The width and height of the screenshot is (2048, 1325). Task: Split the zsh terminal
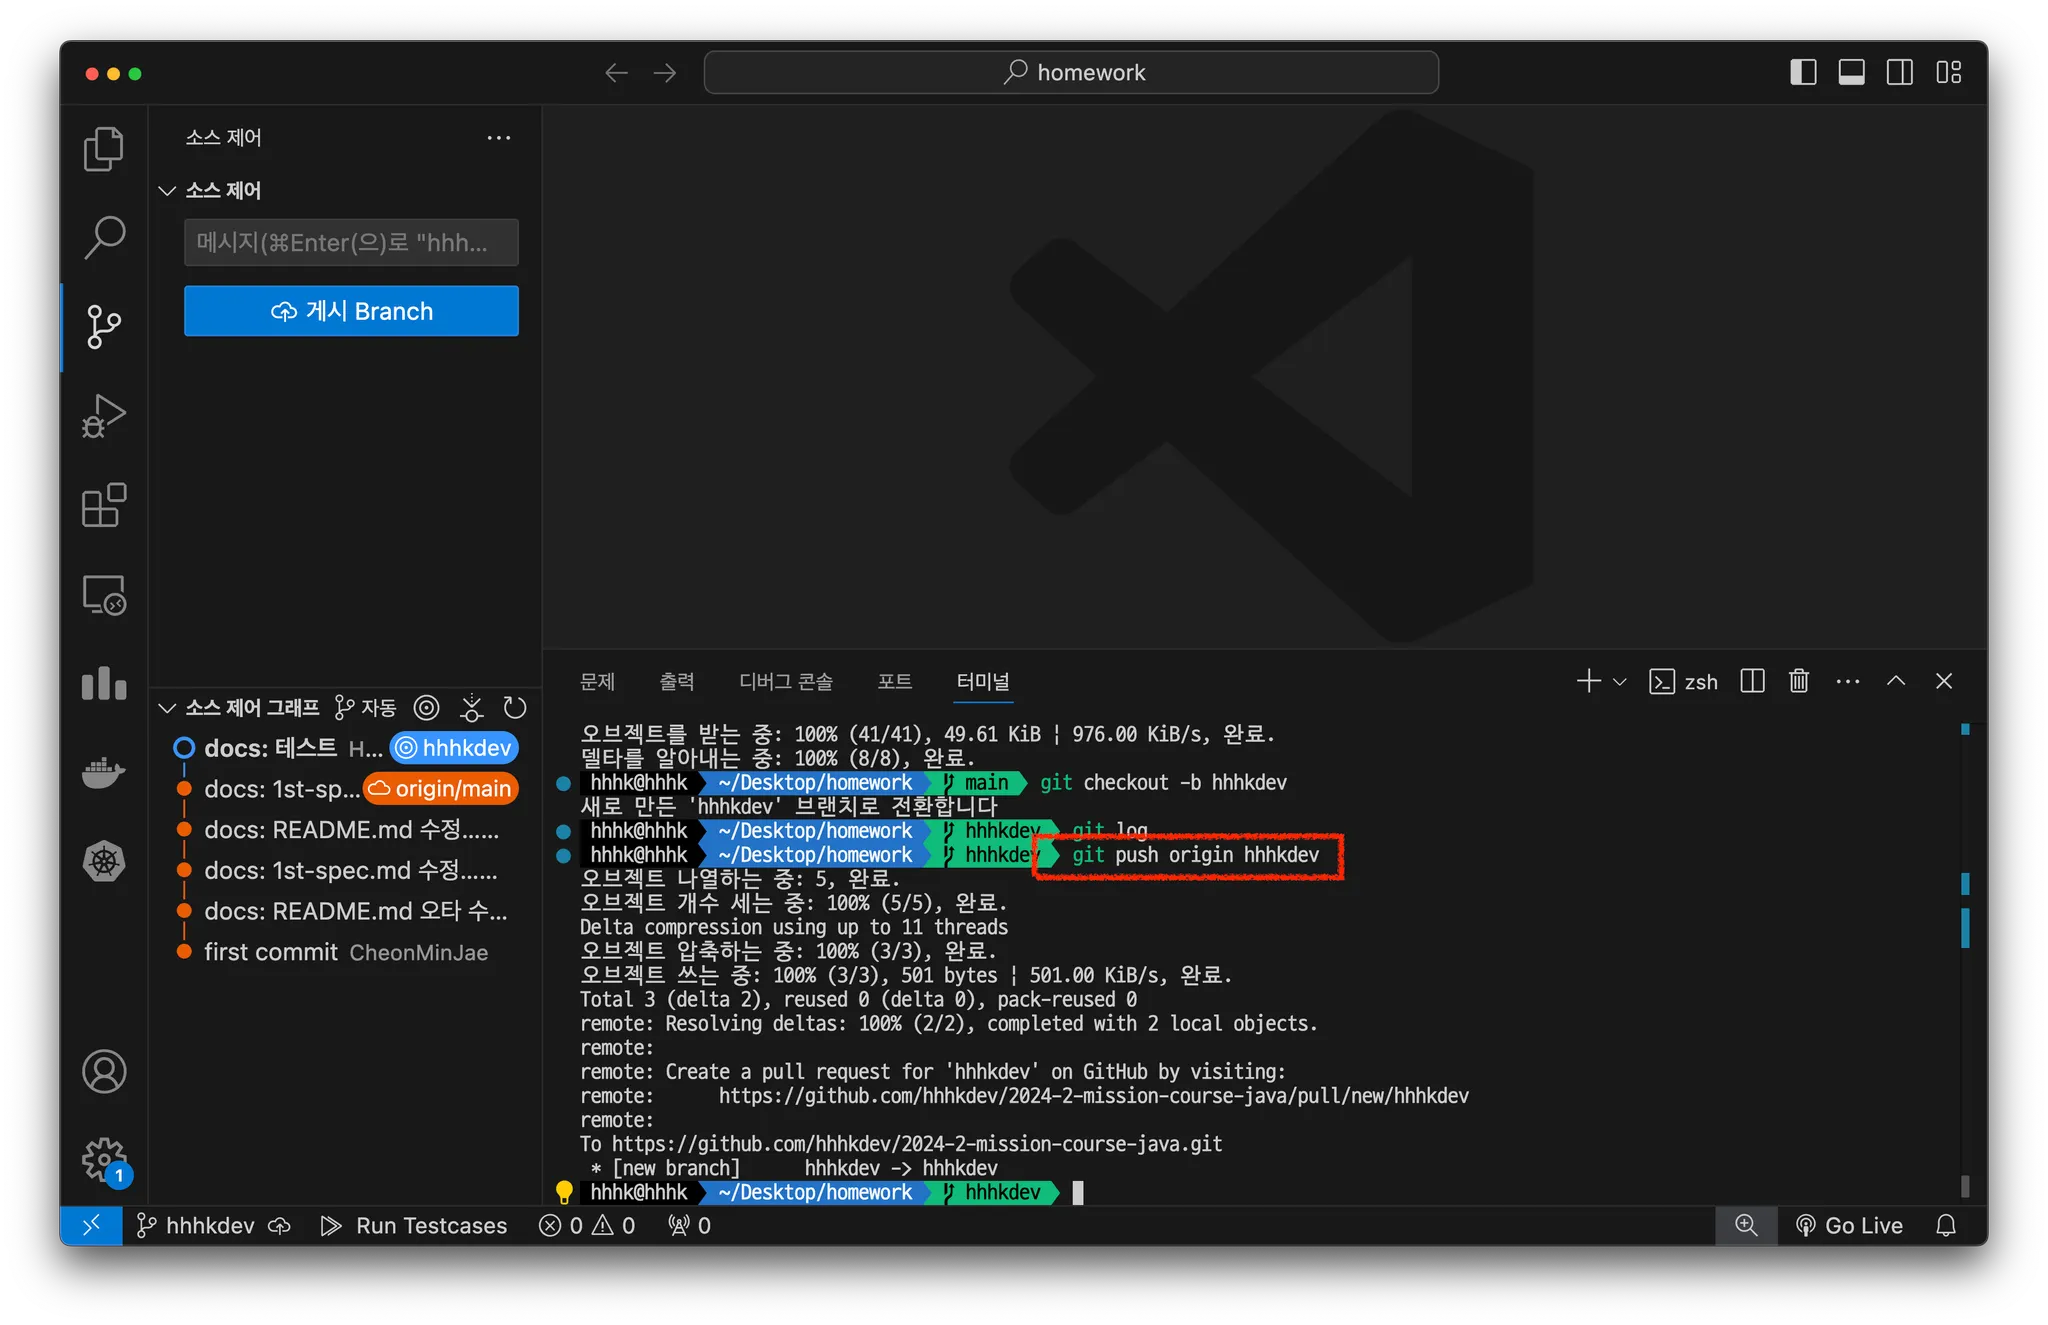[x=1752, y=681]
